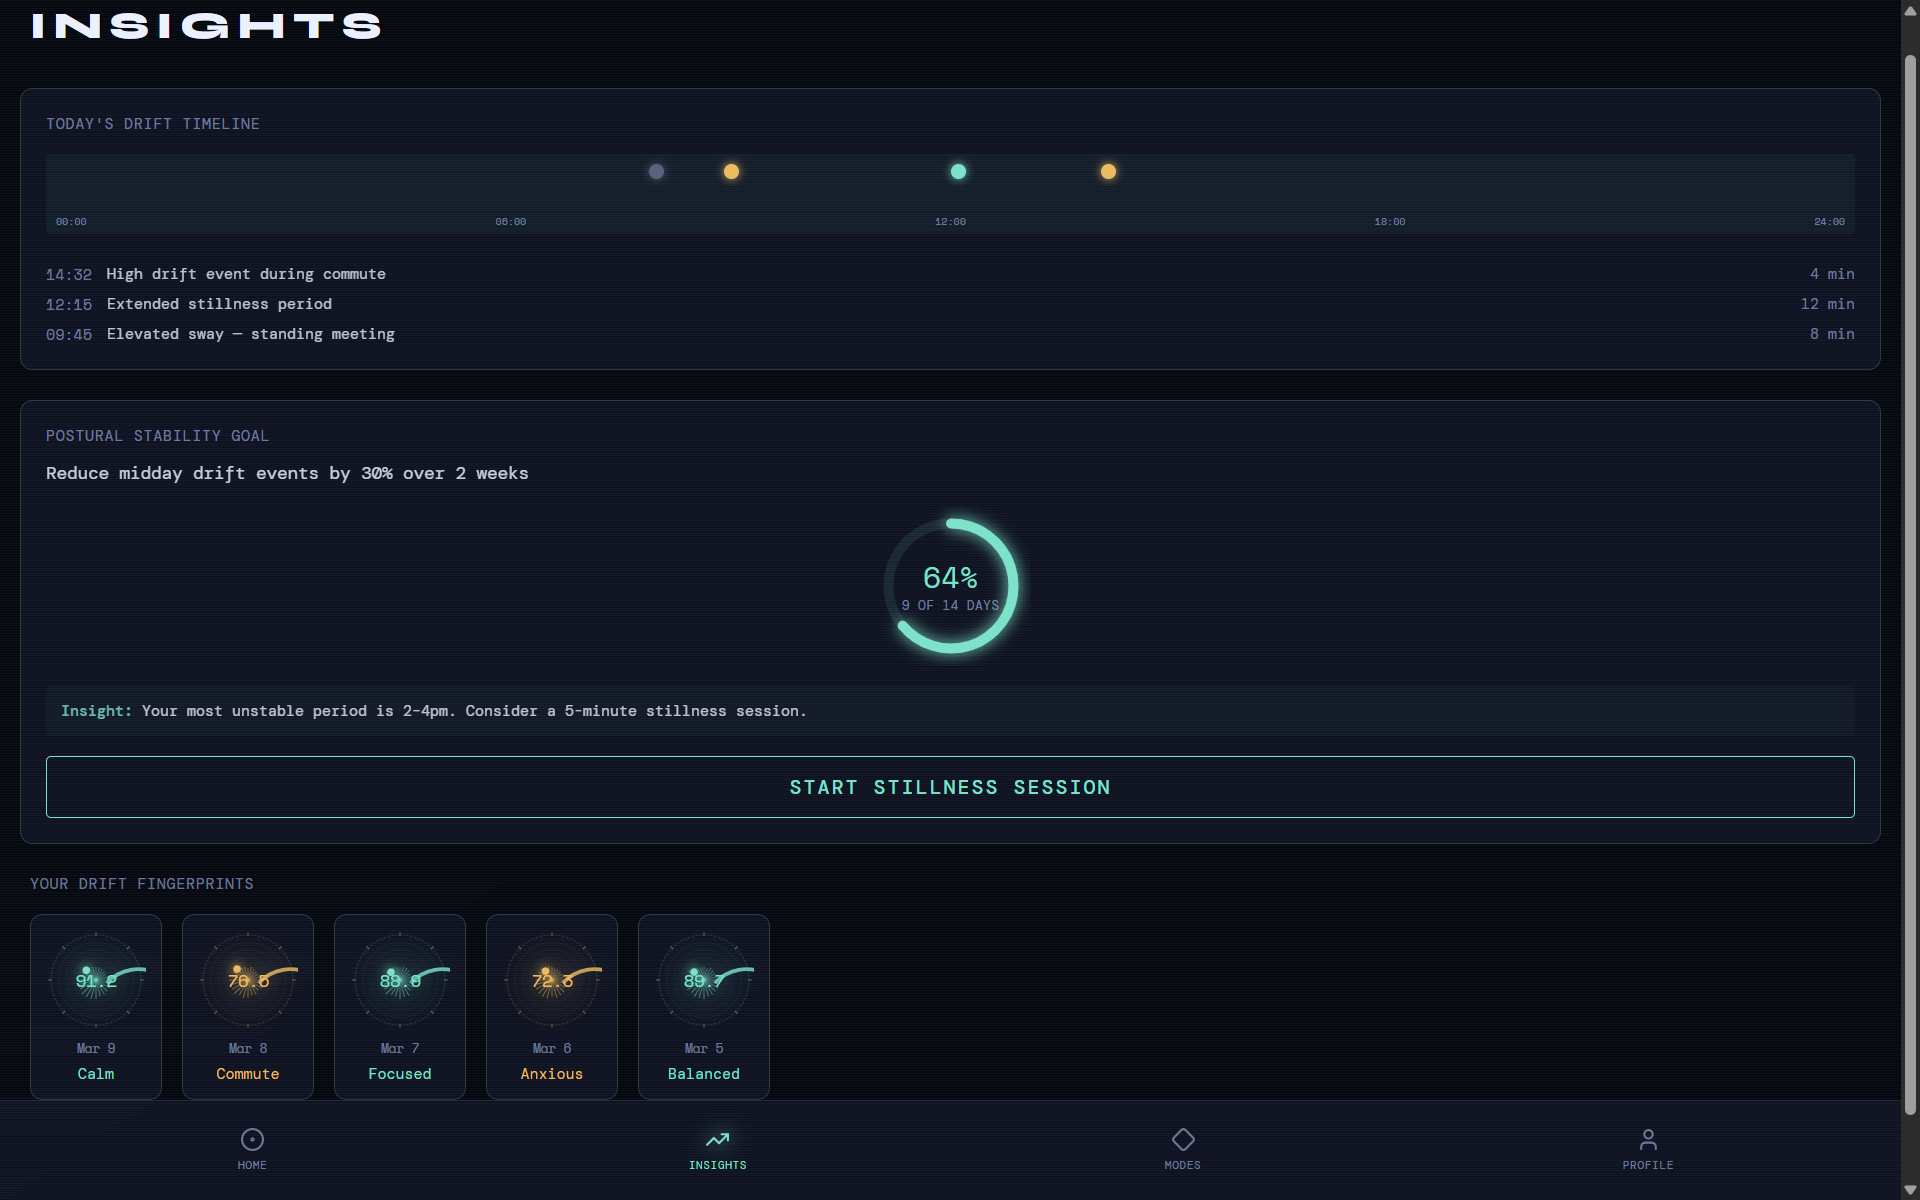Open the Modes diamond icon

1182,1140
